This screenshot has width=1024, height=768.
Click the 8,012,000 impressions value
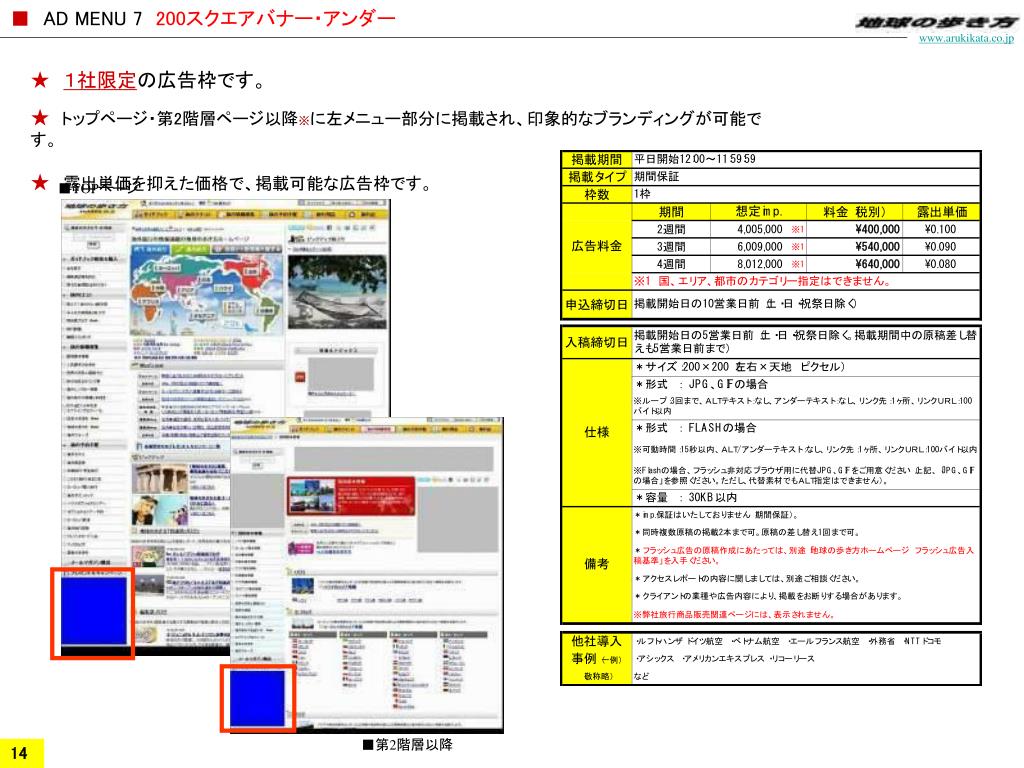pyautogui.click(x=760, y=264)
